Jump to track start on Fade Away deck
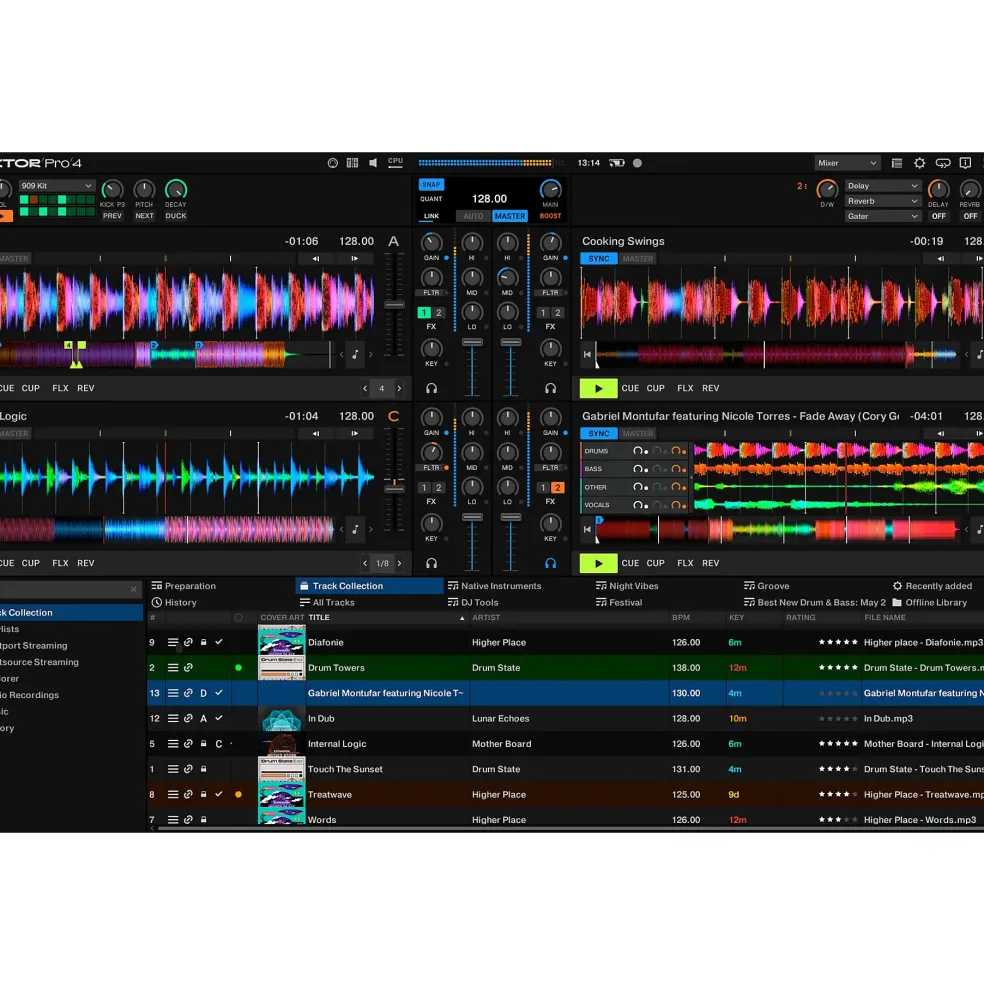Image resolution: width=984 pixels, height=985 pixels. [x=587, y=530]
